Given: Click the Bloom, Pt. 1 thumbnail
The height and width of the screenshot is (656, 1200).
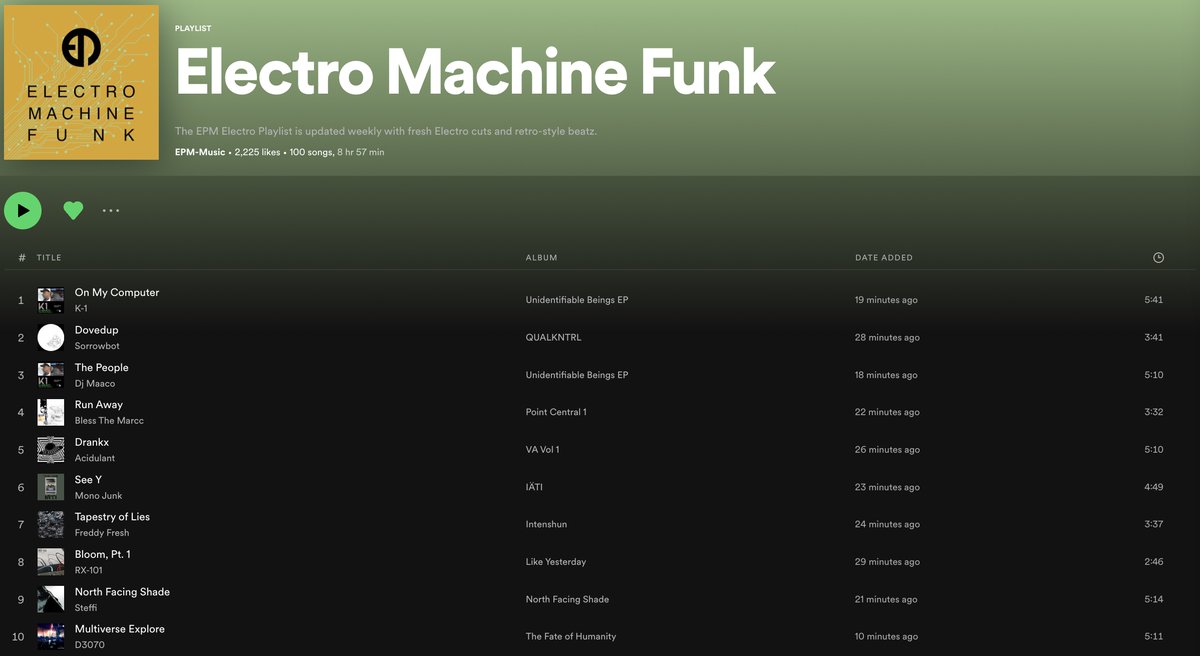Looking at the screenshot, I should coord(51,562).
